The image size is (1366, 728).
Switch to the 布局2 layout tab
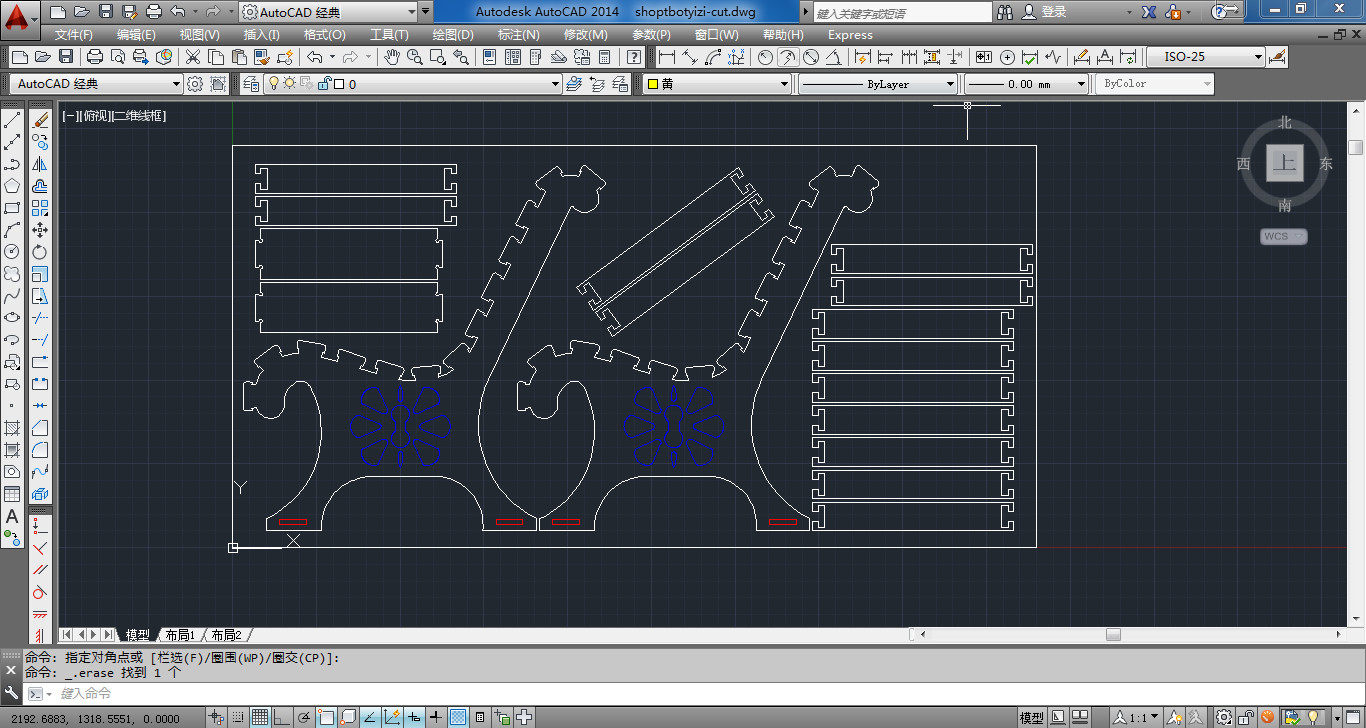click(x=226, y=635)
